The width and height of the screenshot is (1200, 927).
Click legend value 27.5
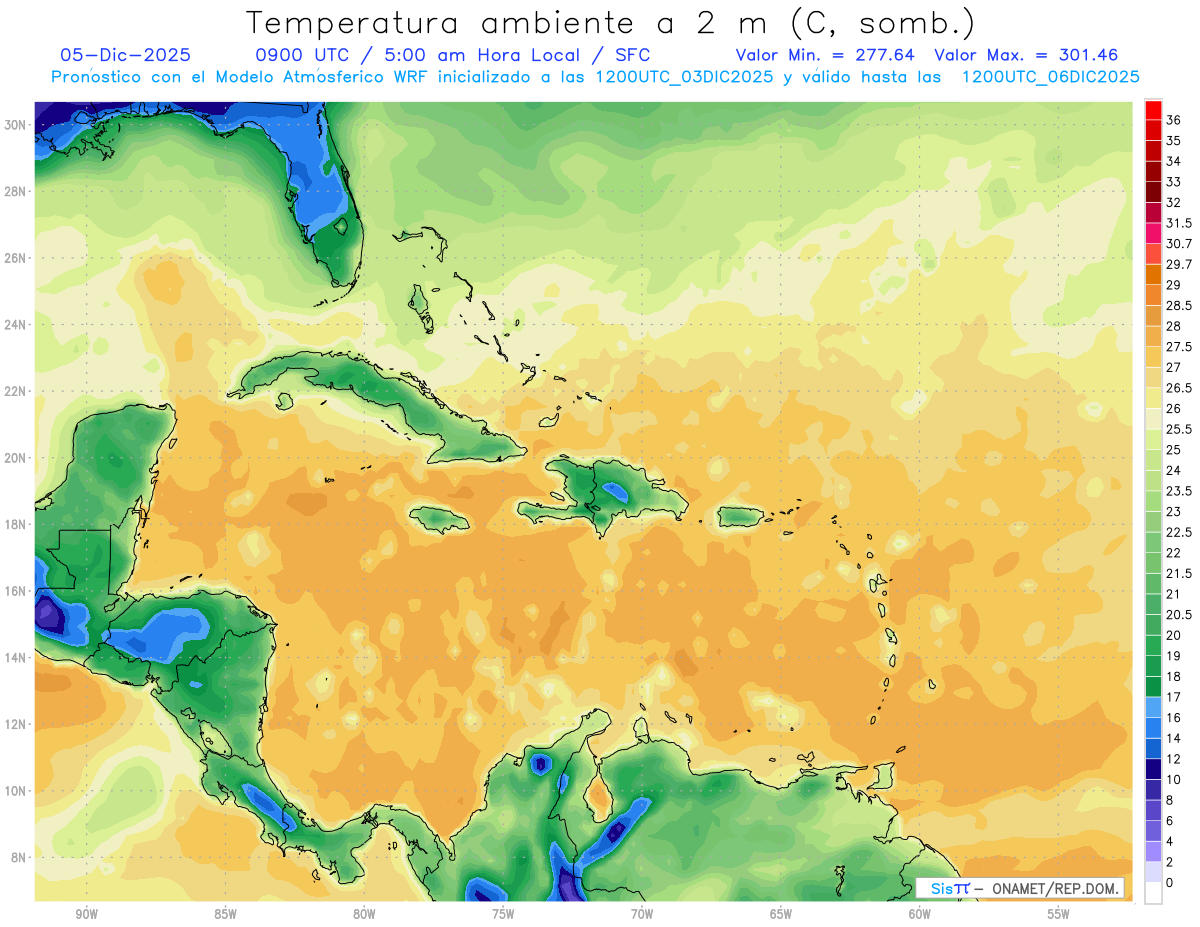1179,347
